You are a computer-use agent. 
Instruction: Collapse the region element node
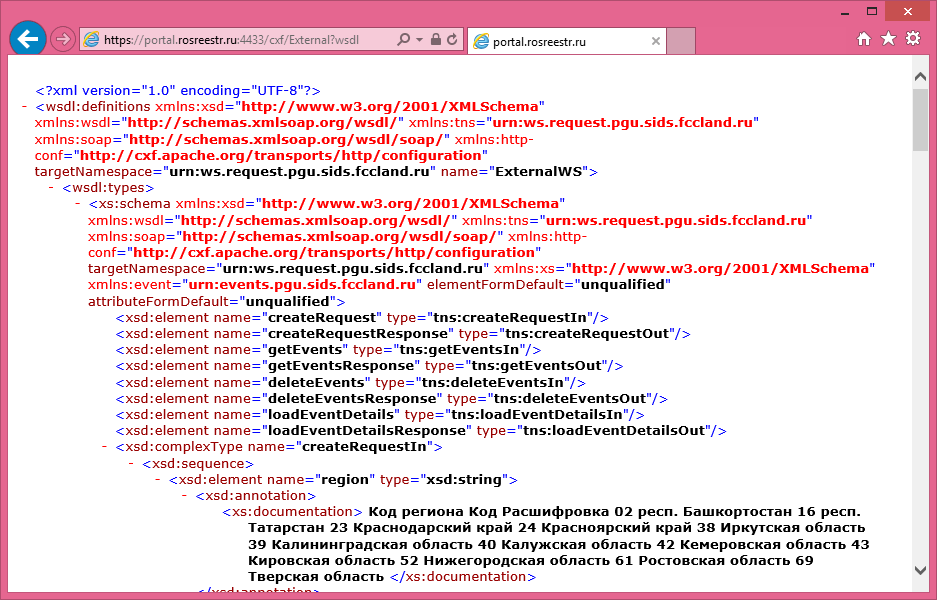pos(158,479)
